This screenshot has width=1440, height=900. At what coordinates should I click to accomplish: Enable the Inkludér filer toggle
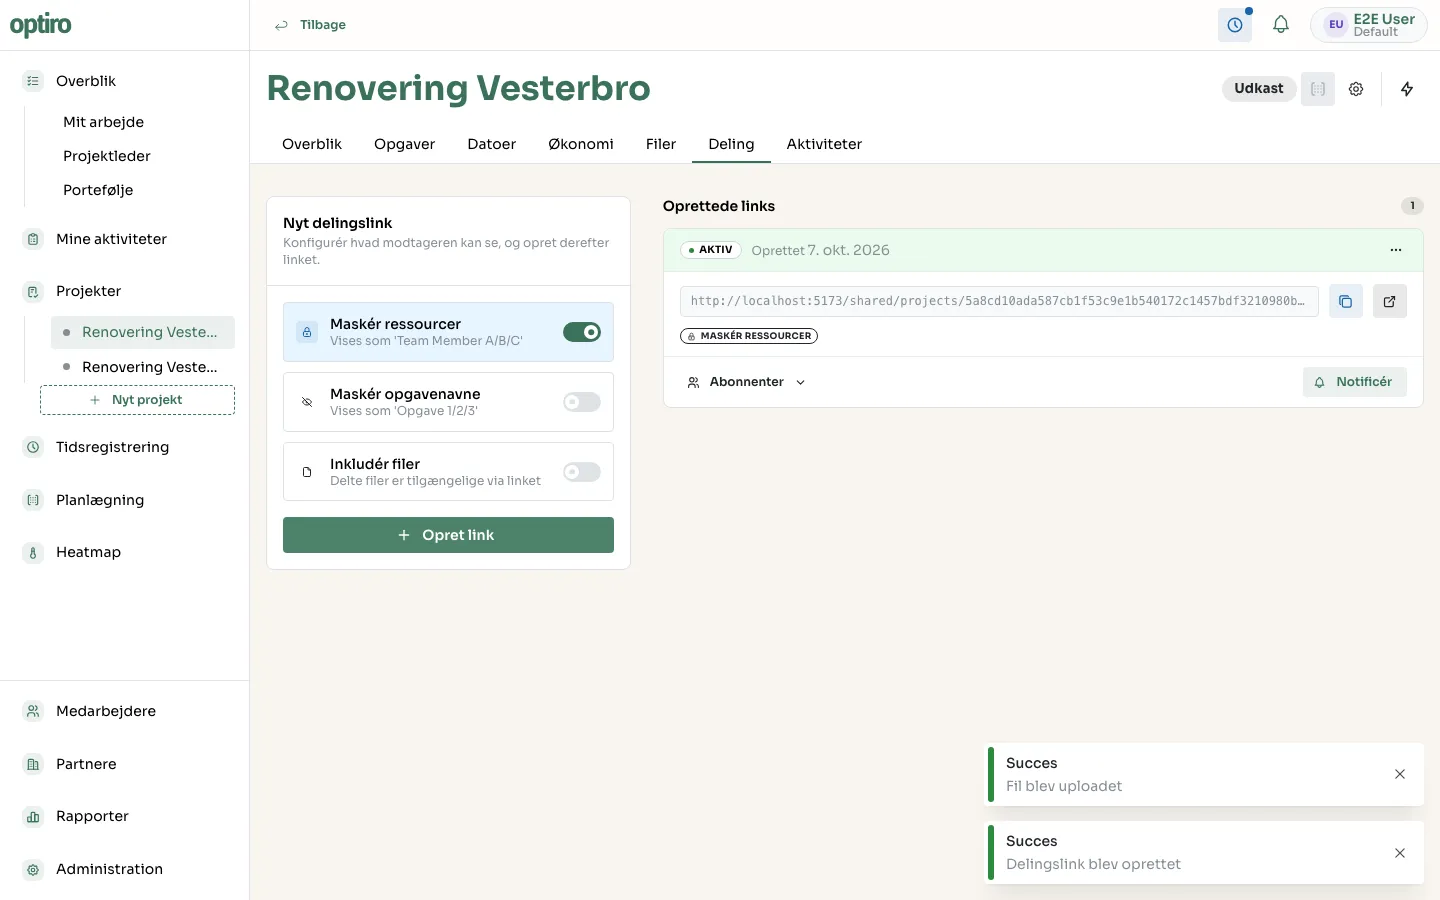coord(582,472)
